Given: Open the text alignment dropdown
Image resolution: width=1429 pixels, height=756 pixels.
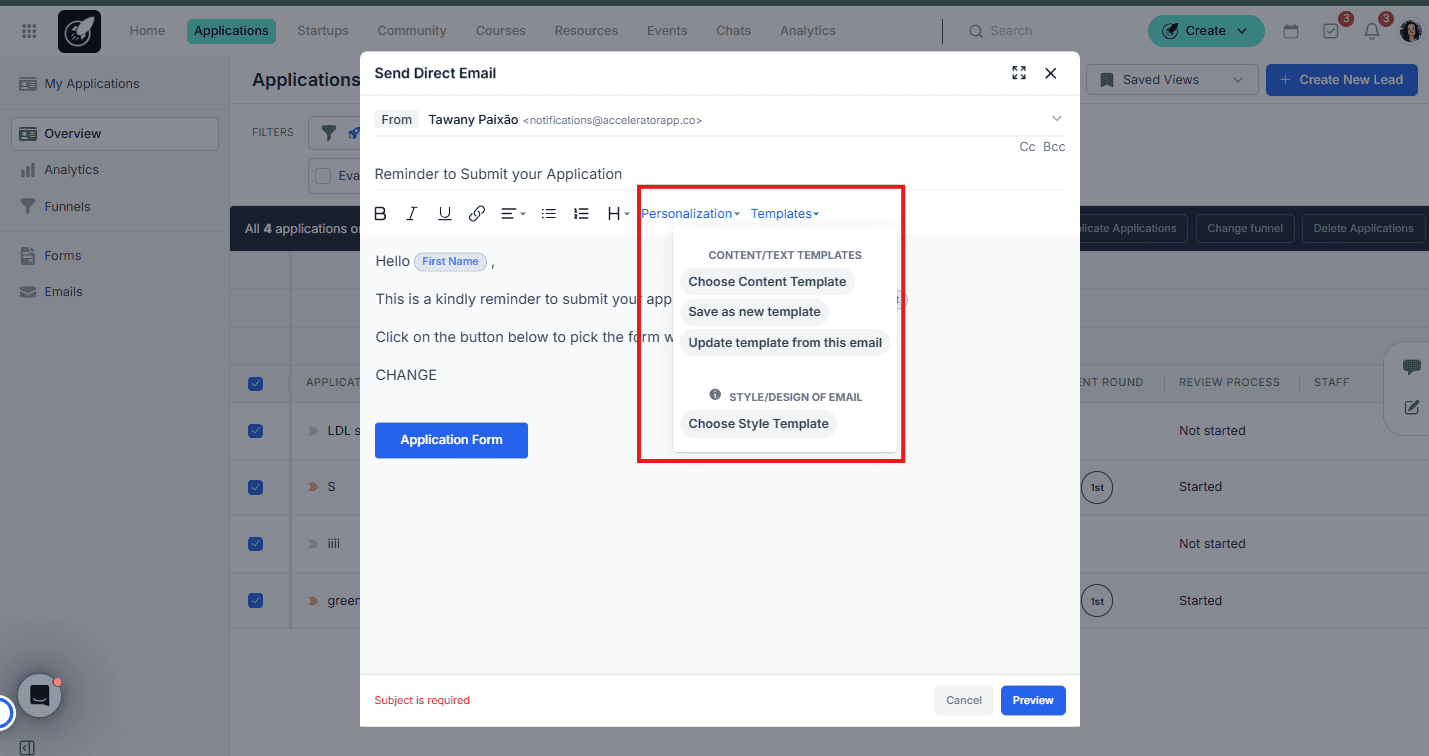Looking at the screenshot, I should (513, 213).
